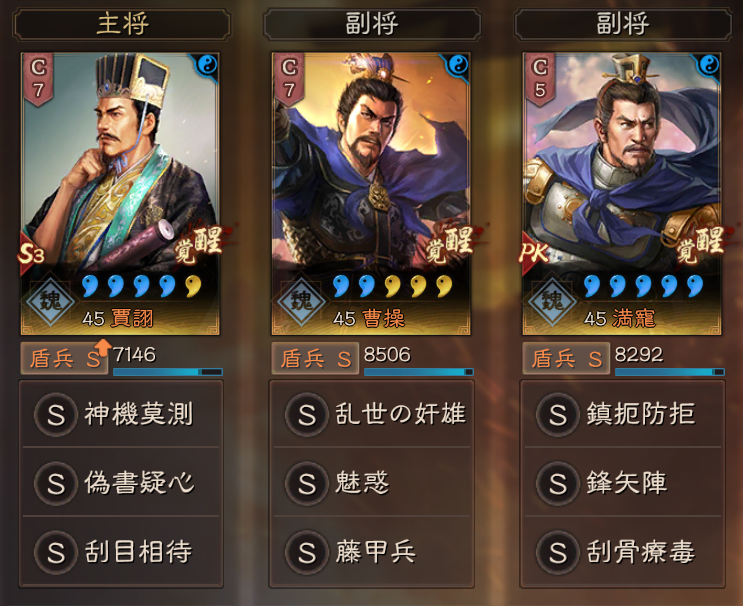Tap the 魏 faction emblem on 満寵's card
The image size is (743, 606).
click(553, 301)
